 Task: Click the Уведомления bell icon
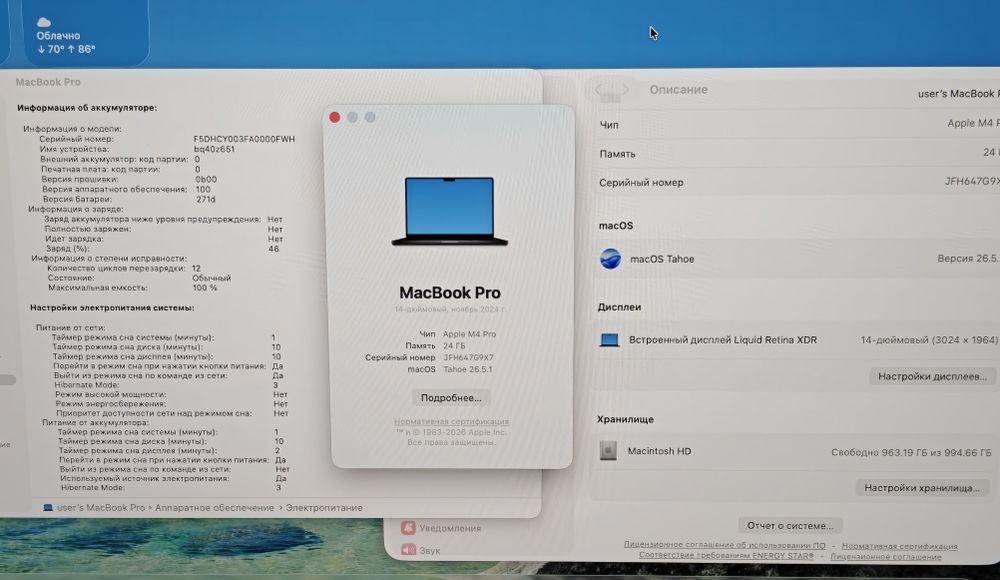point(408,528)
